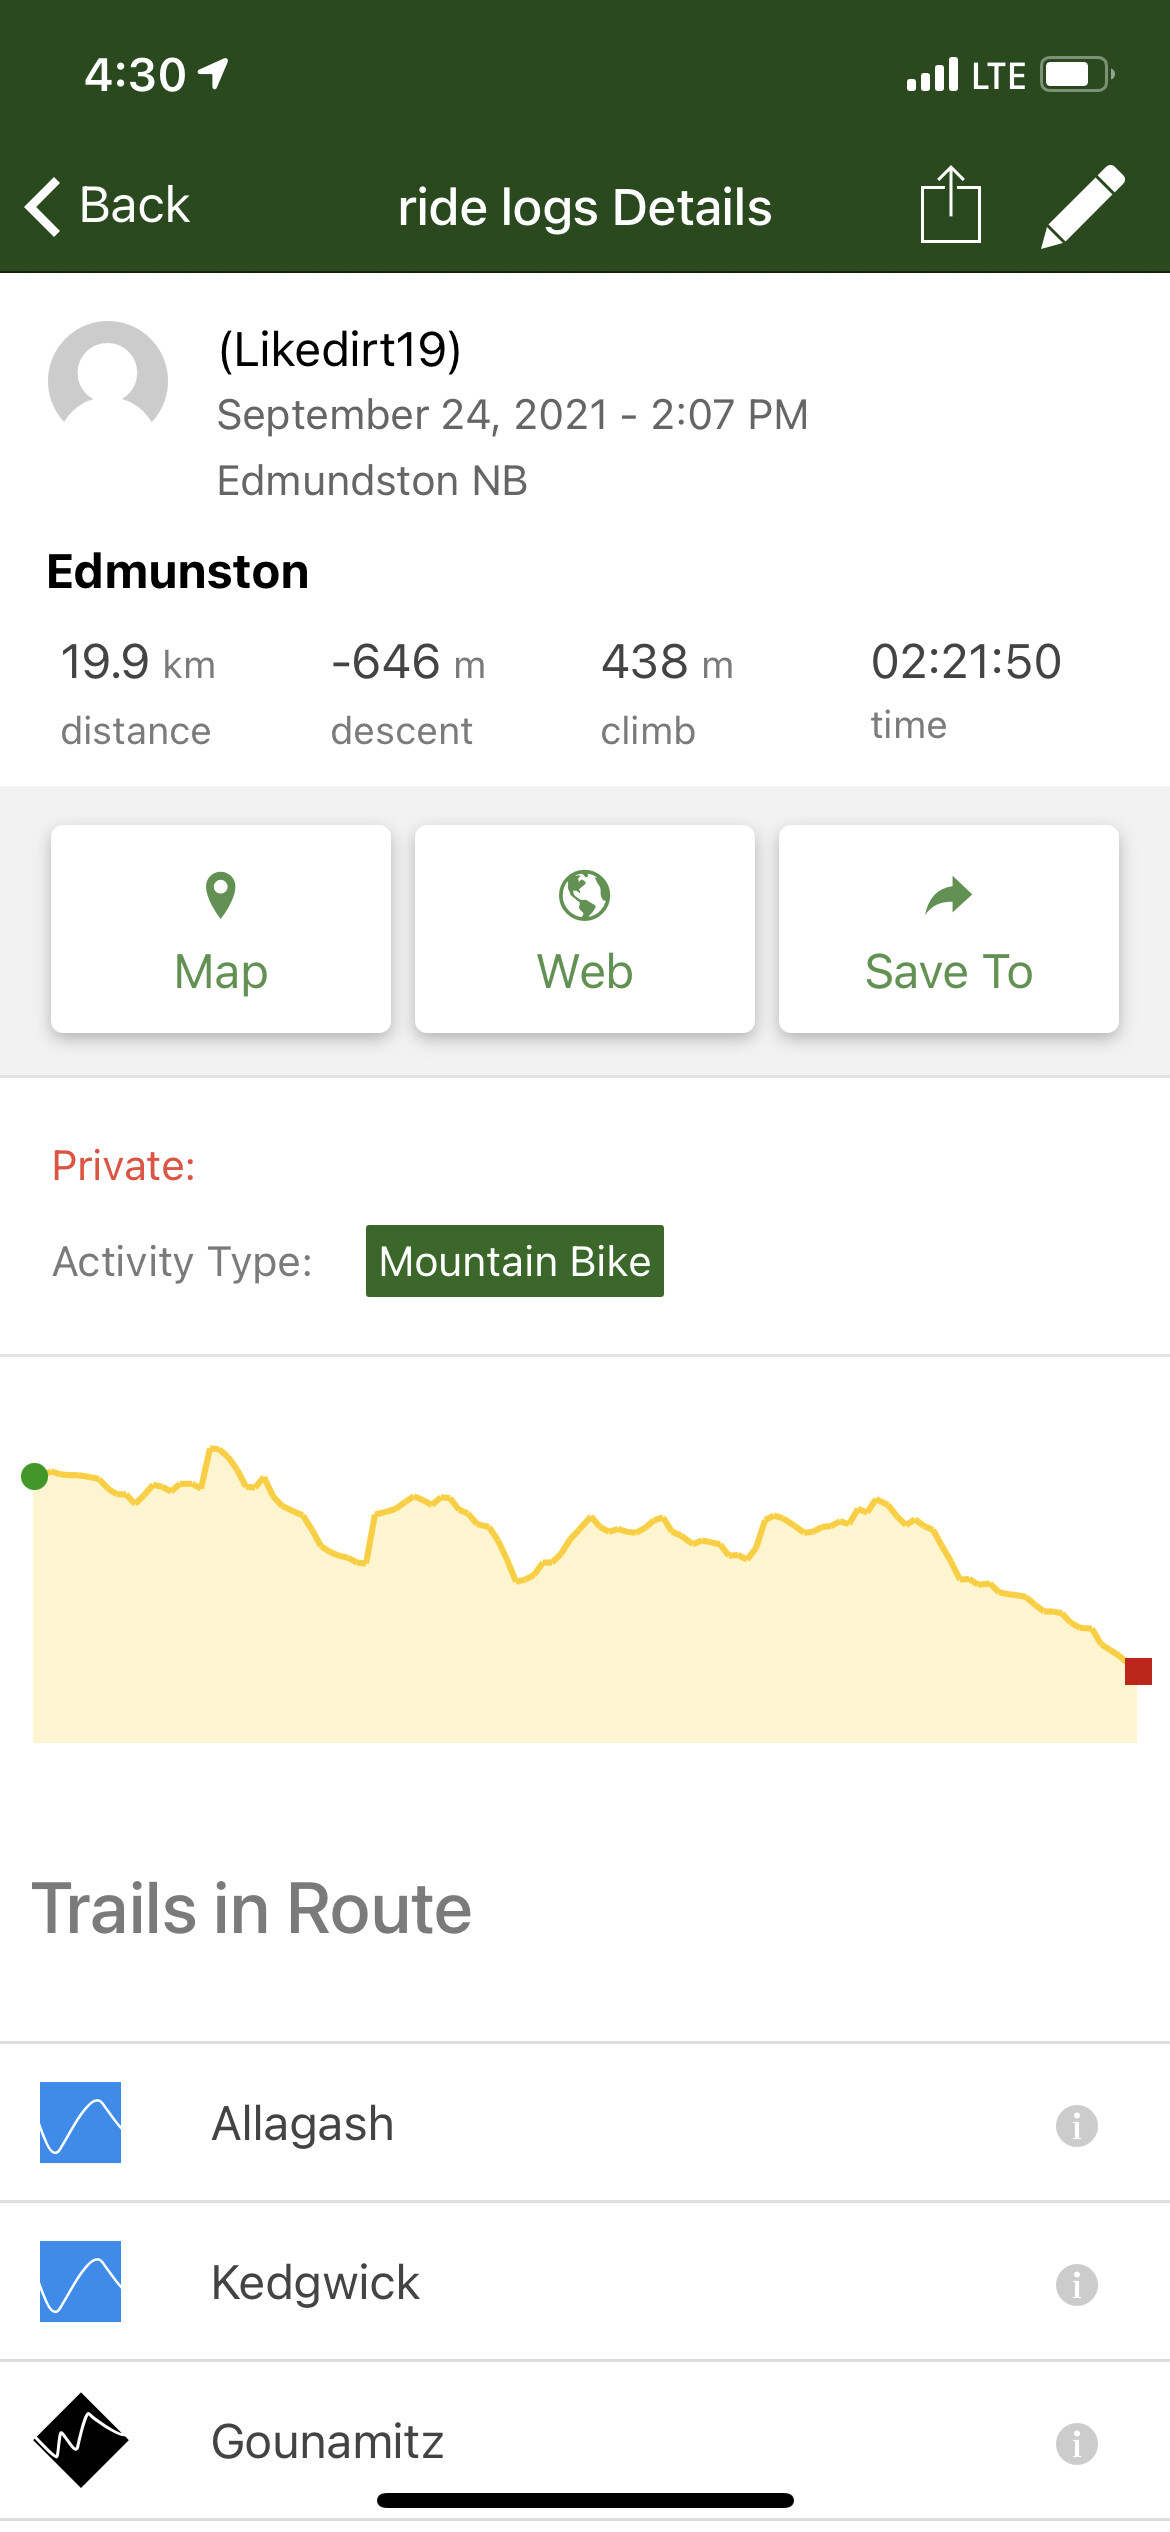
Task: Tap the red end marker on elevation chart
Action: [x=1139, y=1671]
